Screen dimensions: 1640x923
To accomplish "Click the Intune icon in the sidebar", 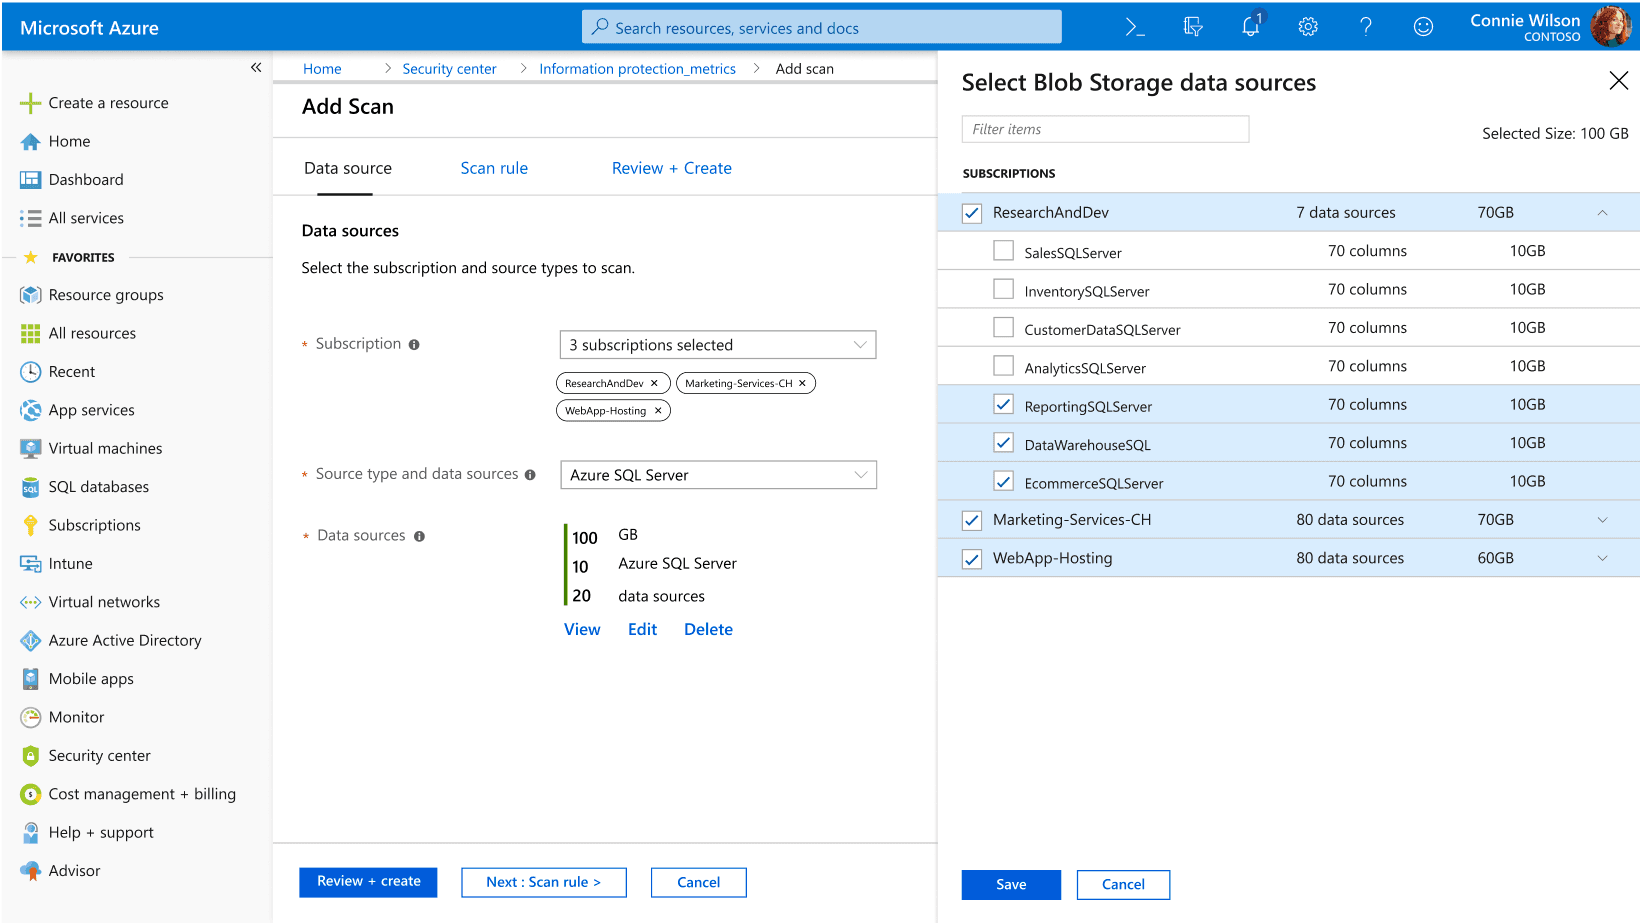I will 31,564.
